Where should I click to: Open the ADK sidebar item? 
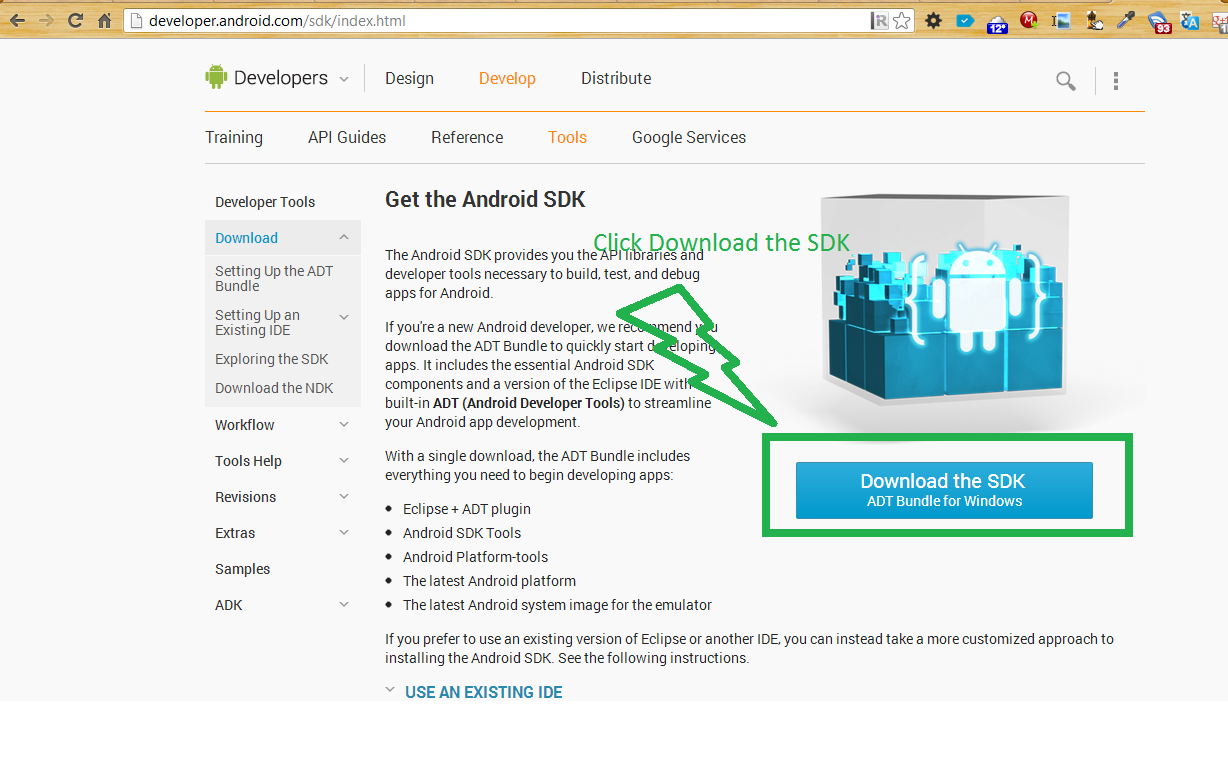pos(229,605)
